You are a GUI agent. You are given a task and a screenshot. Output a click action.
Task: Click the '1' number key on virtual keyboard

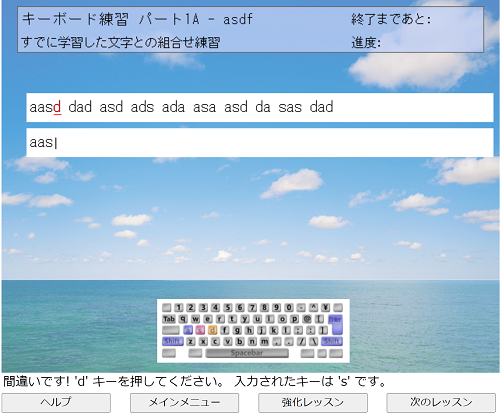[179, 307]
